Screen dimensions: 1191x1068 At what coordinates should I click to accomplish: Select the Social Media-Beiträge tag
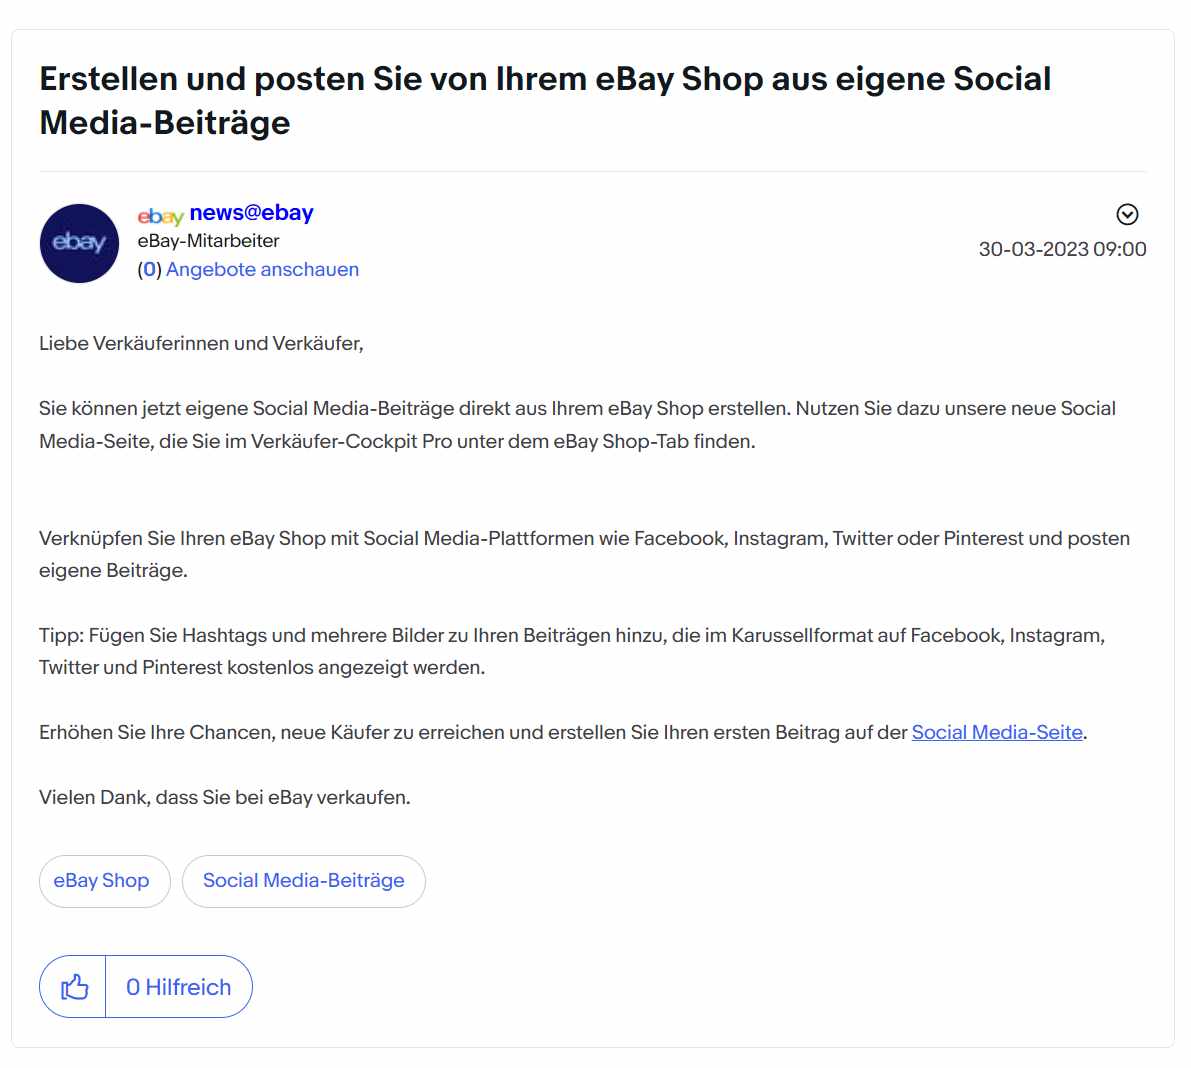click(x=304, y=881)
